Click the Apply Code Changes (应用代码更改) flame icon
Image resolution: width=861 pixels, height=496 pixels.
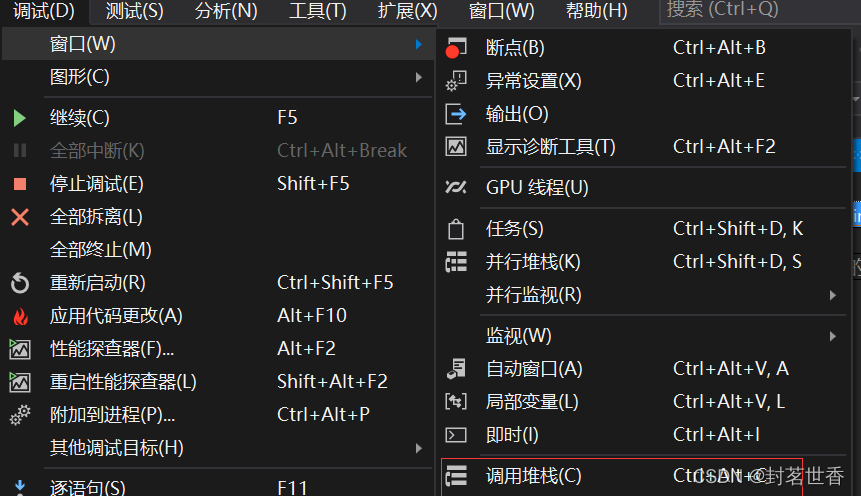pyautogui.click(x=20, y=316)
